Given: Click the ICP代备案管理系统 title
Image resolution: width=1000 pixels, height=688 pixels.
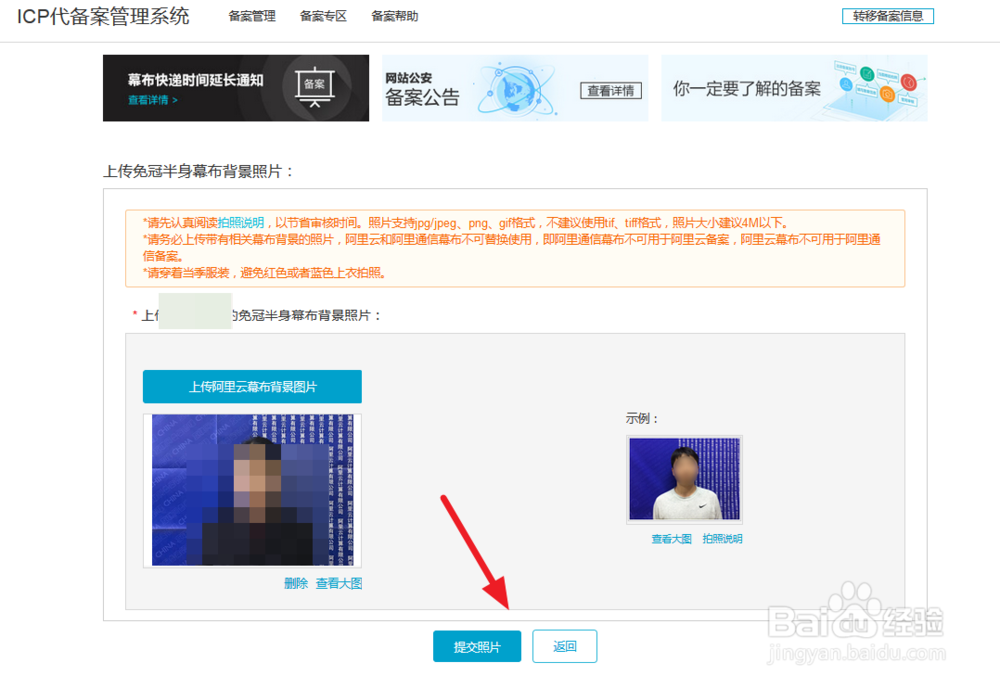Looking at the screenshot, I should pos(103,16).
